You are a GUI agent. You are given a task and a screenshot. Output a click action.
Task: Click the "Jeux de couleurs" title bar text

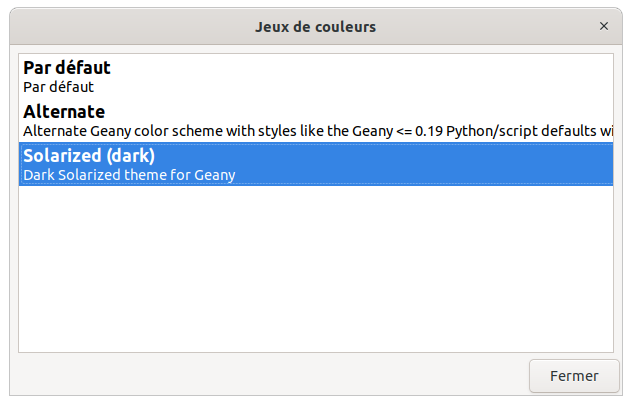316,27
